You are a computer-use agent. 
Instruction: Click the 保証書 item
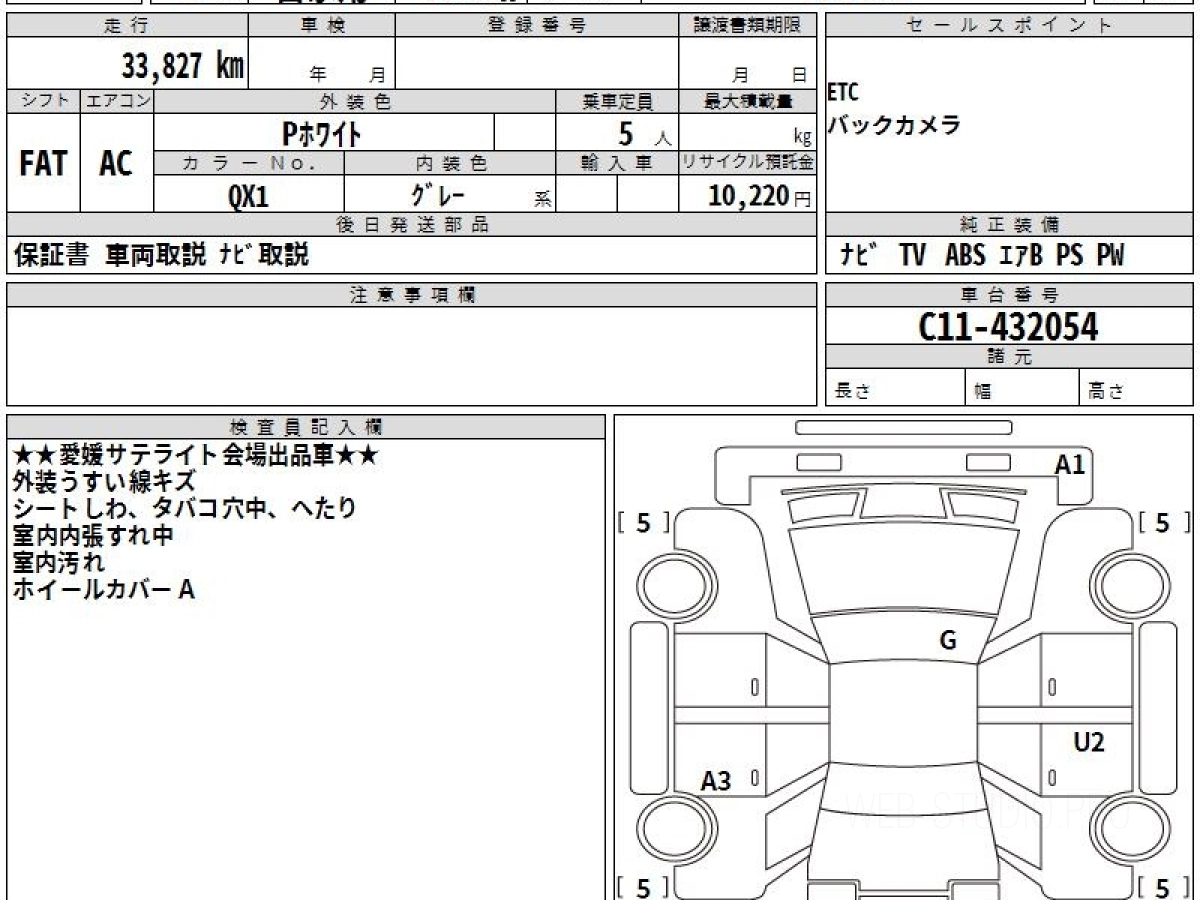51,256
